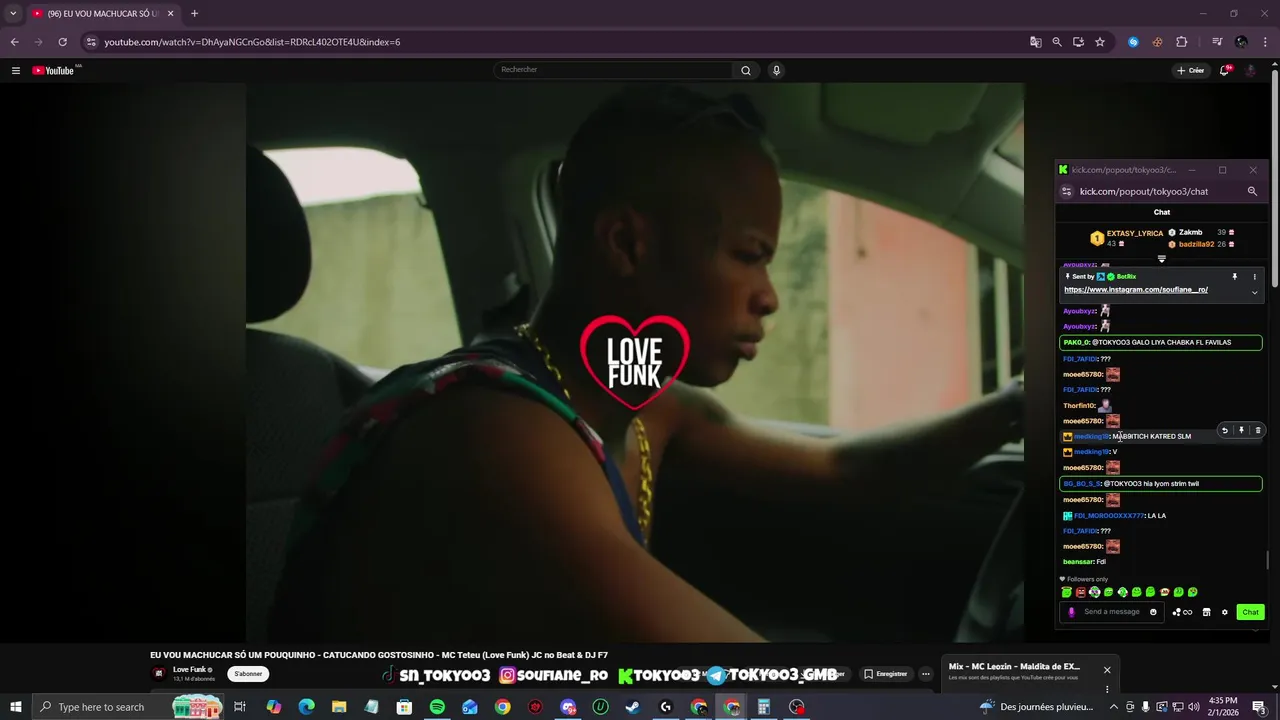Open the Kick gift shop icon
This screenshot has width=1280, height=720.
click(1206, 612)
